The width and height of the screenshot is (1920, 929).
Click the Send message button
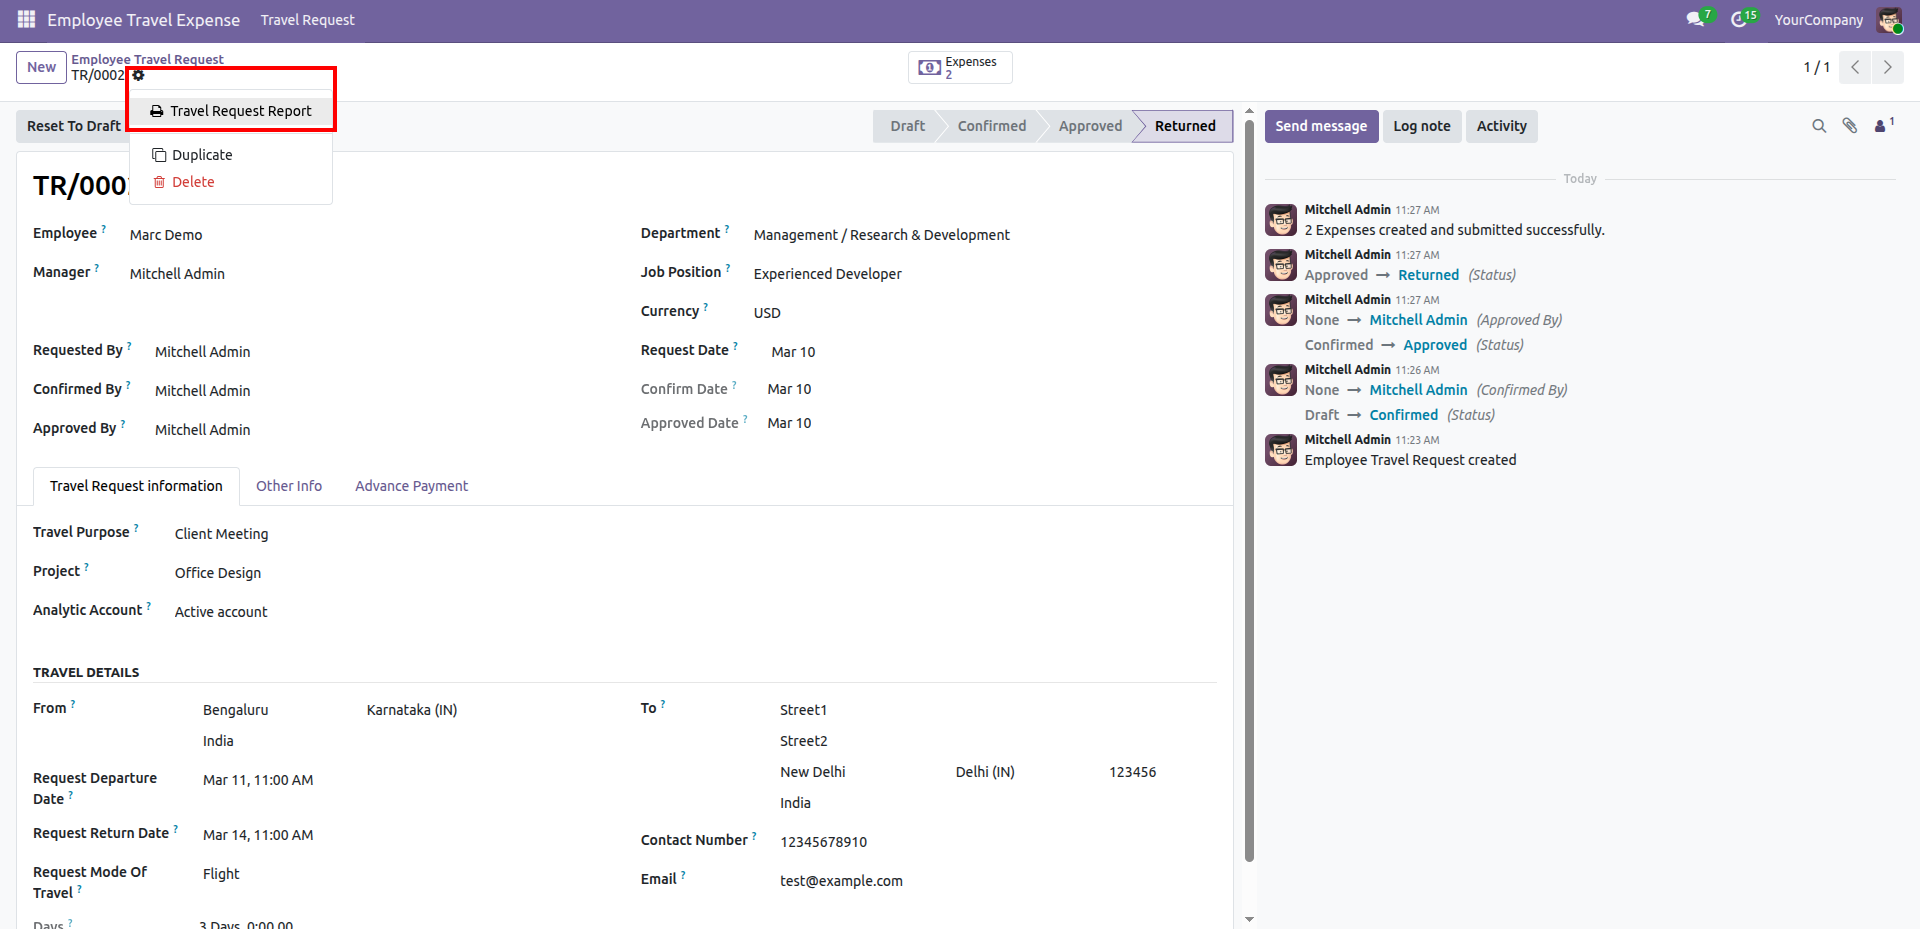pos(1320,126)
